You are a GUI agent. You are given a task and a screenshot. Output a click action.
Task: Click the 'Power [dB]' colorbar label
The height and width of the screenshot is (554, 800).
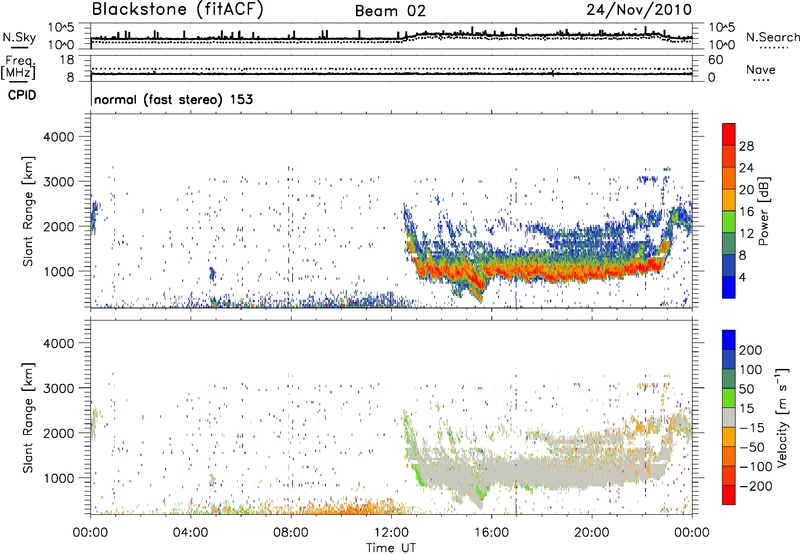[763, 211]
